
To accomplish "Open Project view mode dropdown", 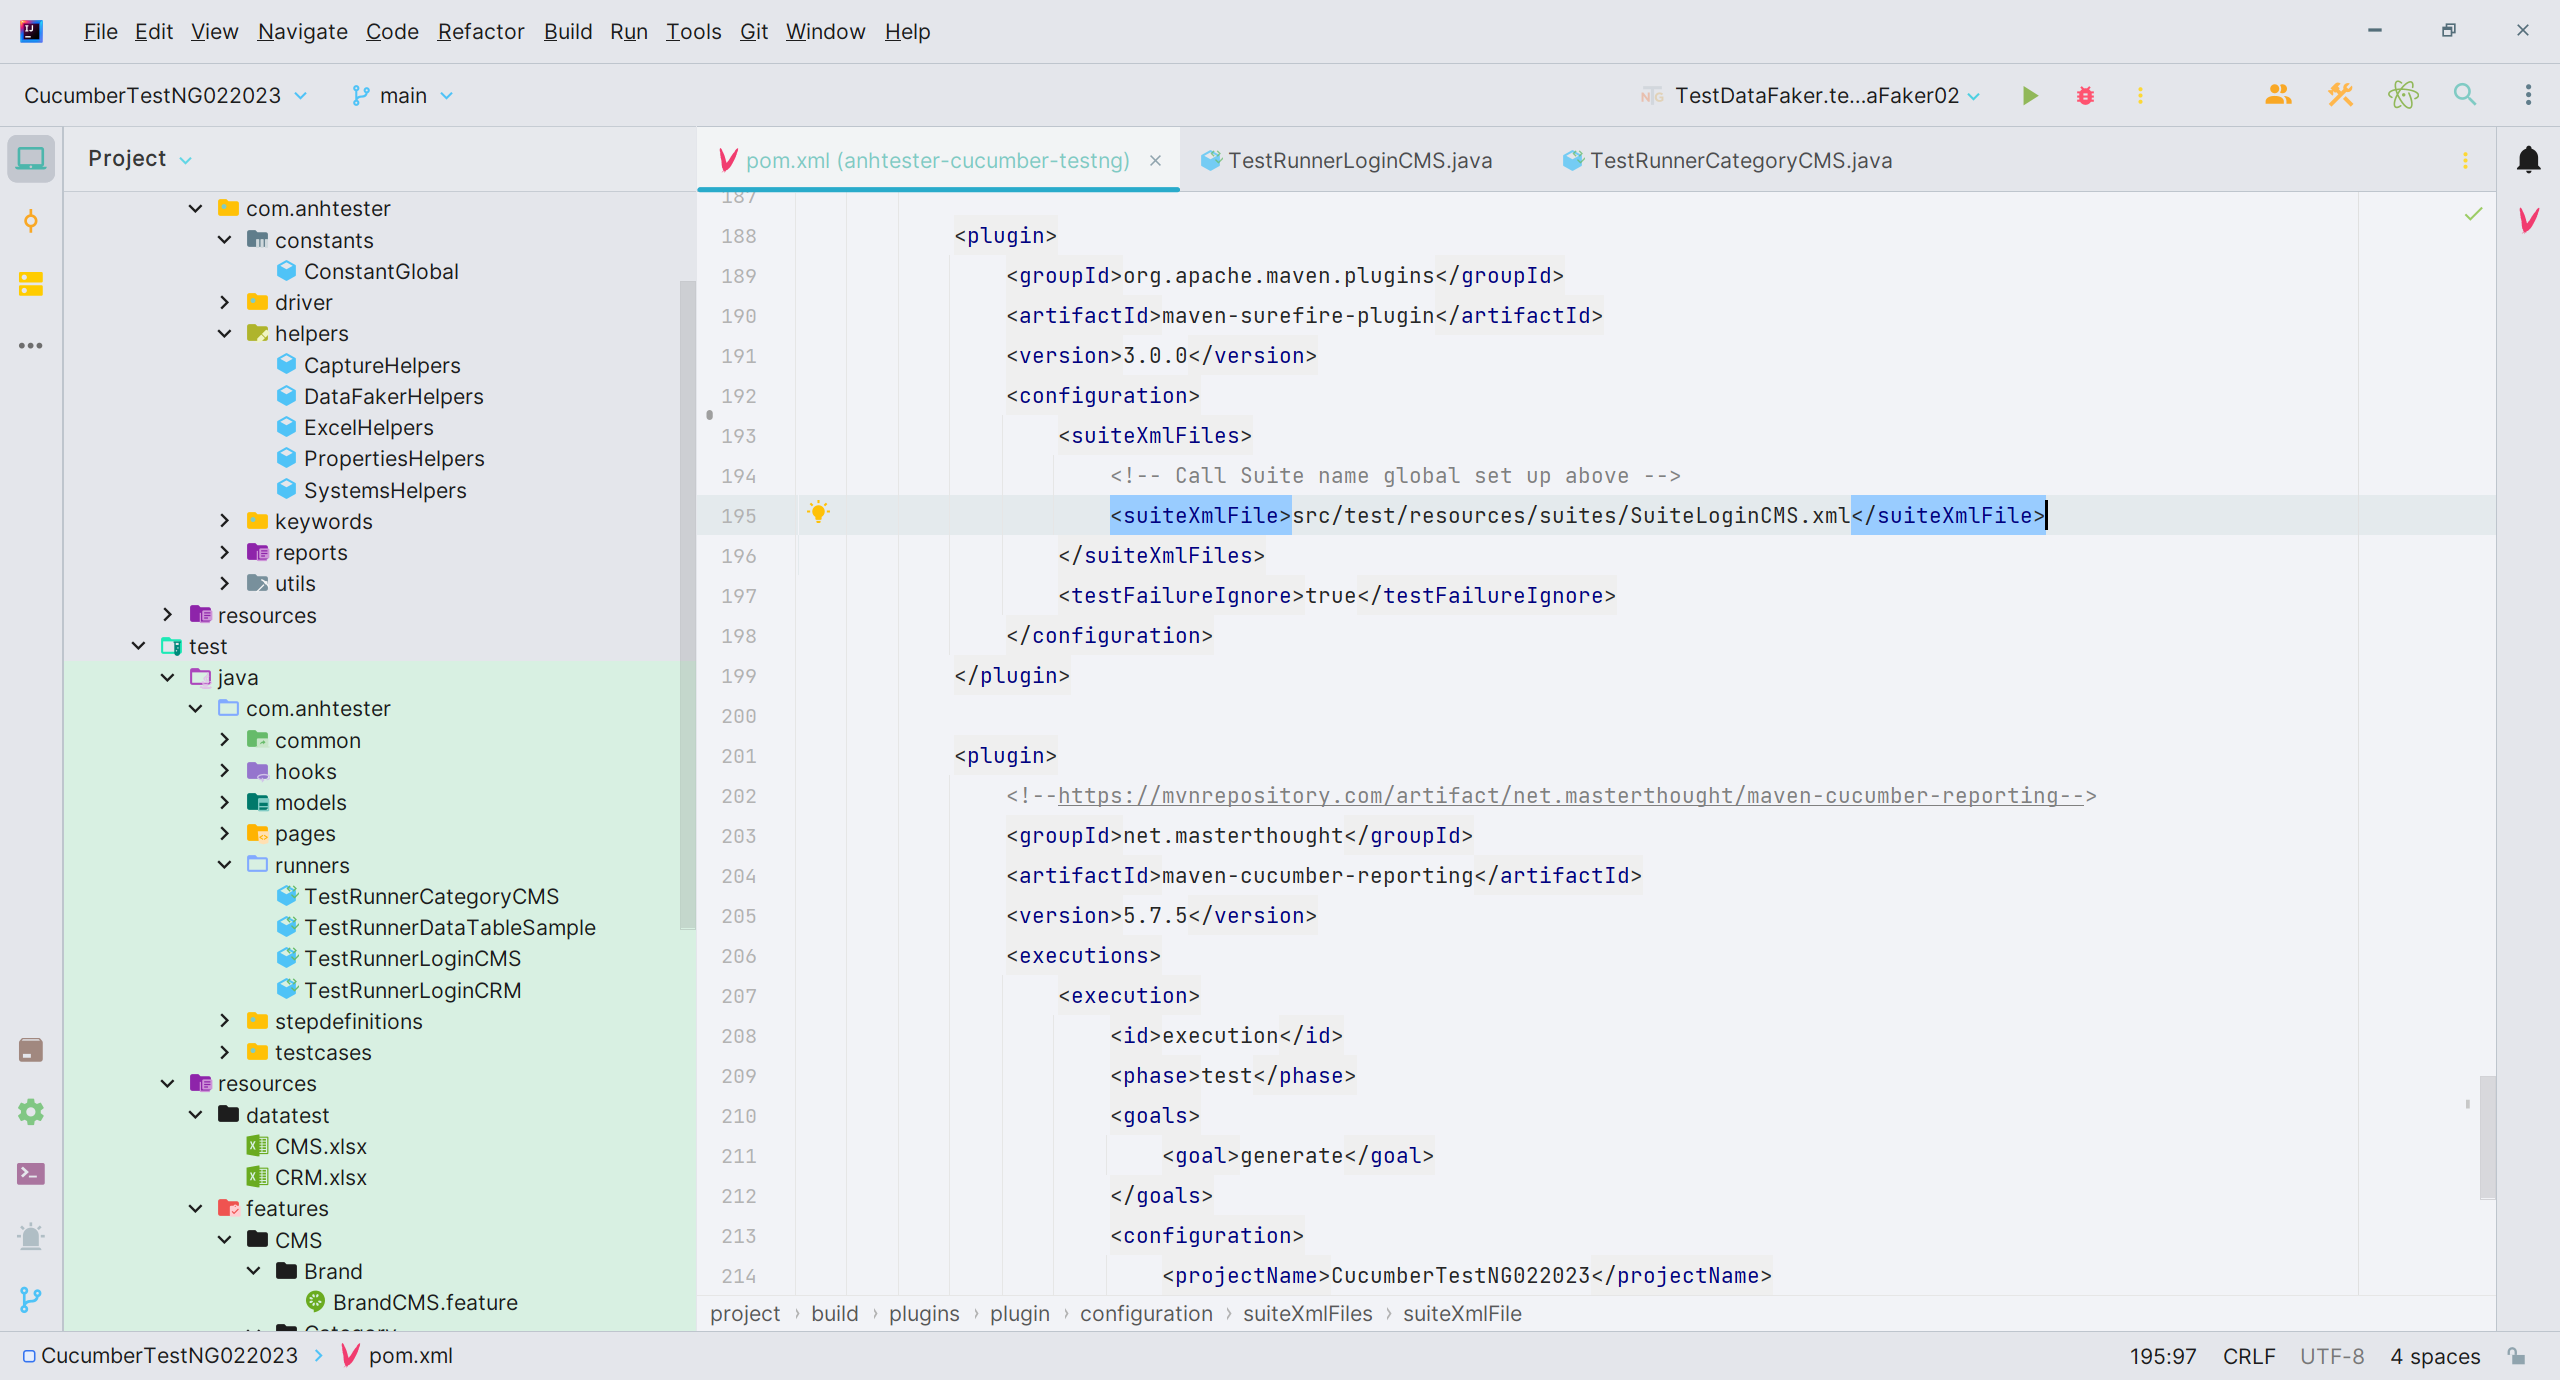I will pos(139,159).
